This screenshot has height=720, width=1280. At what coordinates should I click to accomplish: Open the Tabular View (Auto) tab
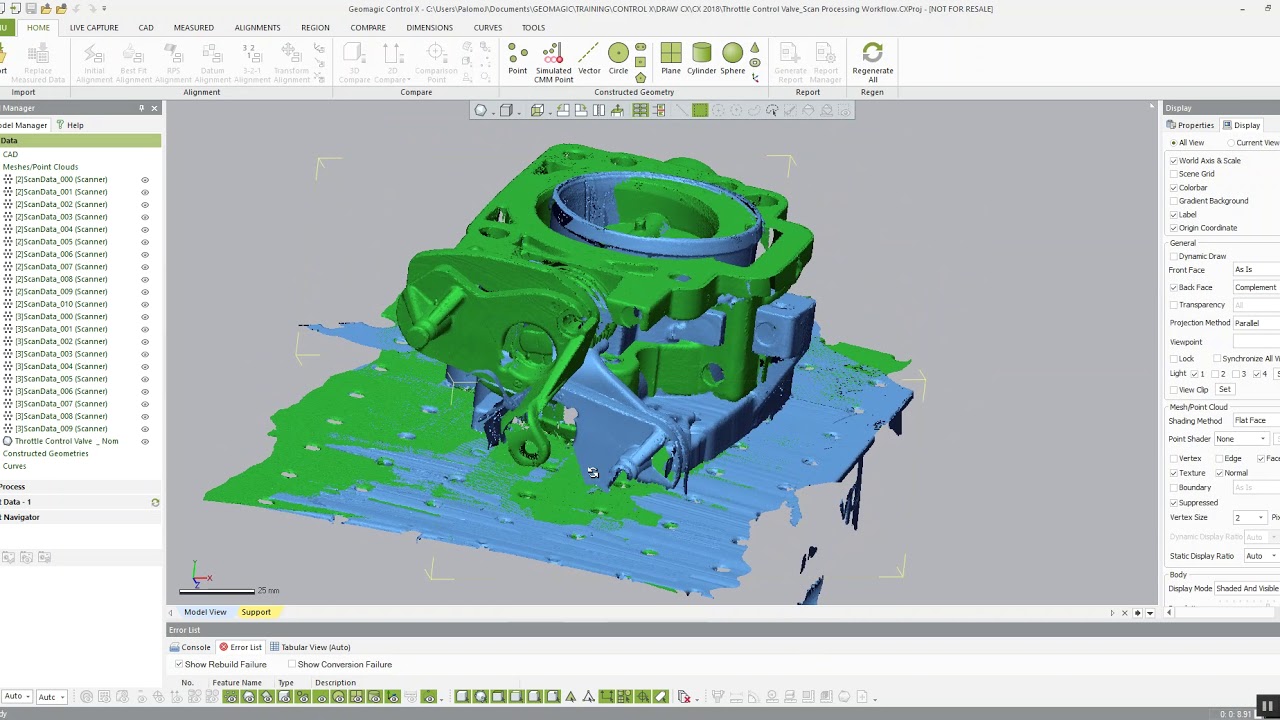310,647
